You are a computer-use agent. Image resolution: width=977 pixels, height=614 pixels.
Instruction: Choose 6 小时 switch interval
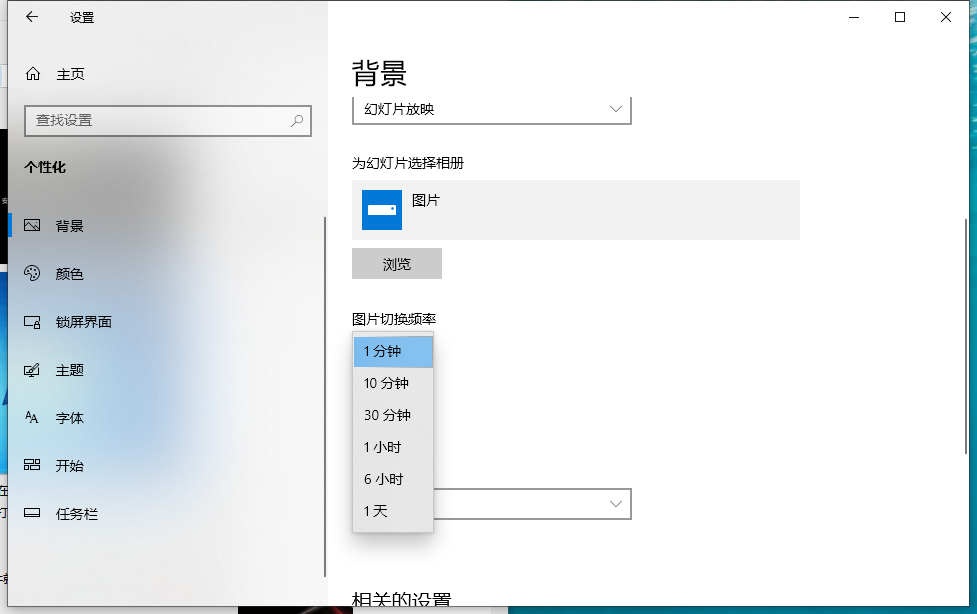click(393, 479)
